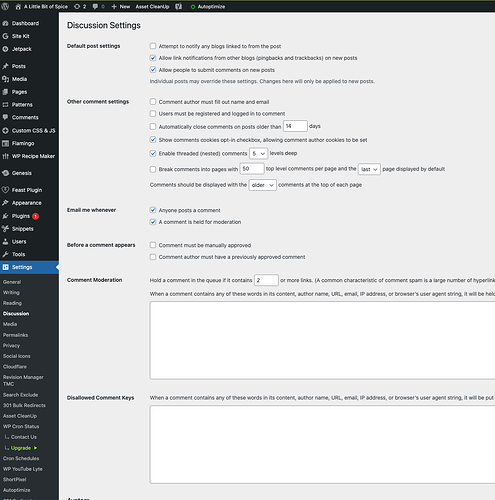Enable automatically closing comments on older posts

pos(153,127)
